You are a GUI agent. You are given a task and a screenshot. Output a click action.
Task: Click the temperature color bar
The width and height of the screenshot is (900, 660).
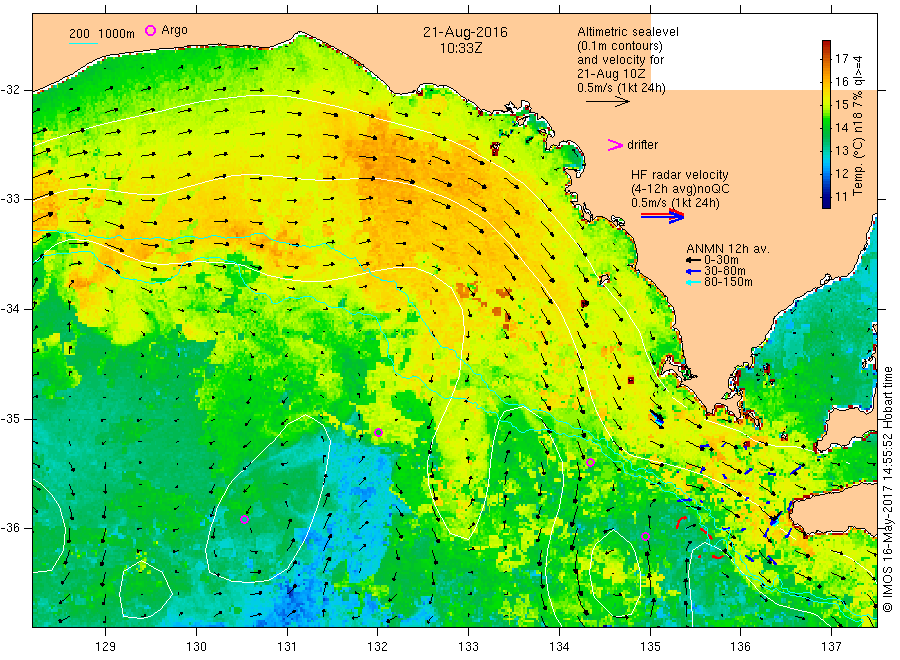coord(826,124)
